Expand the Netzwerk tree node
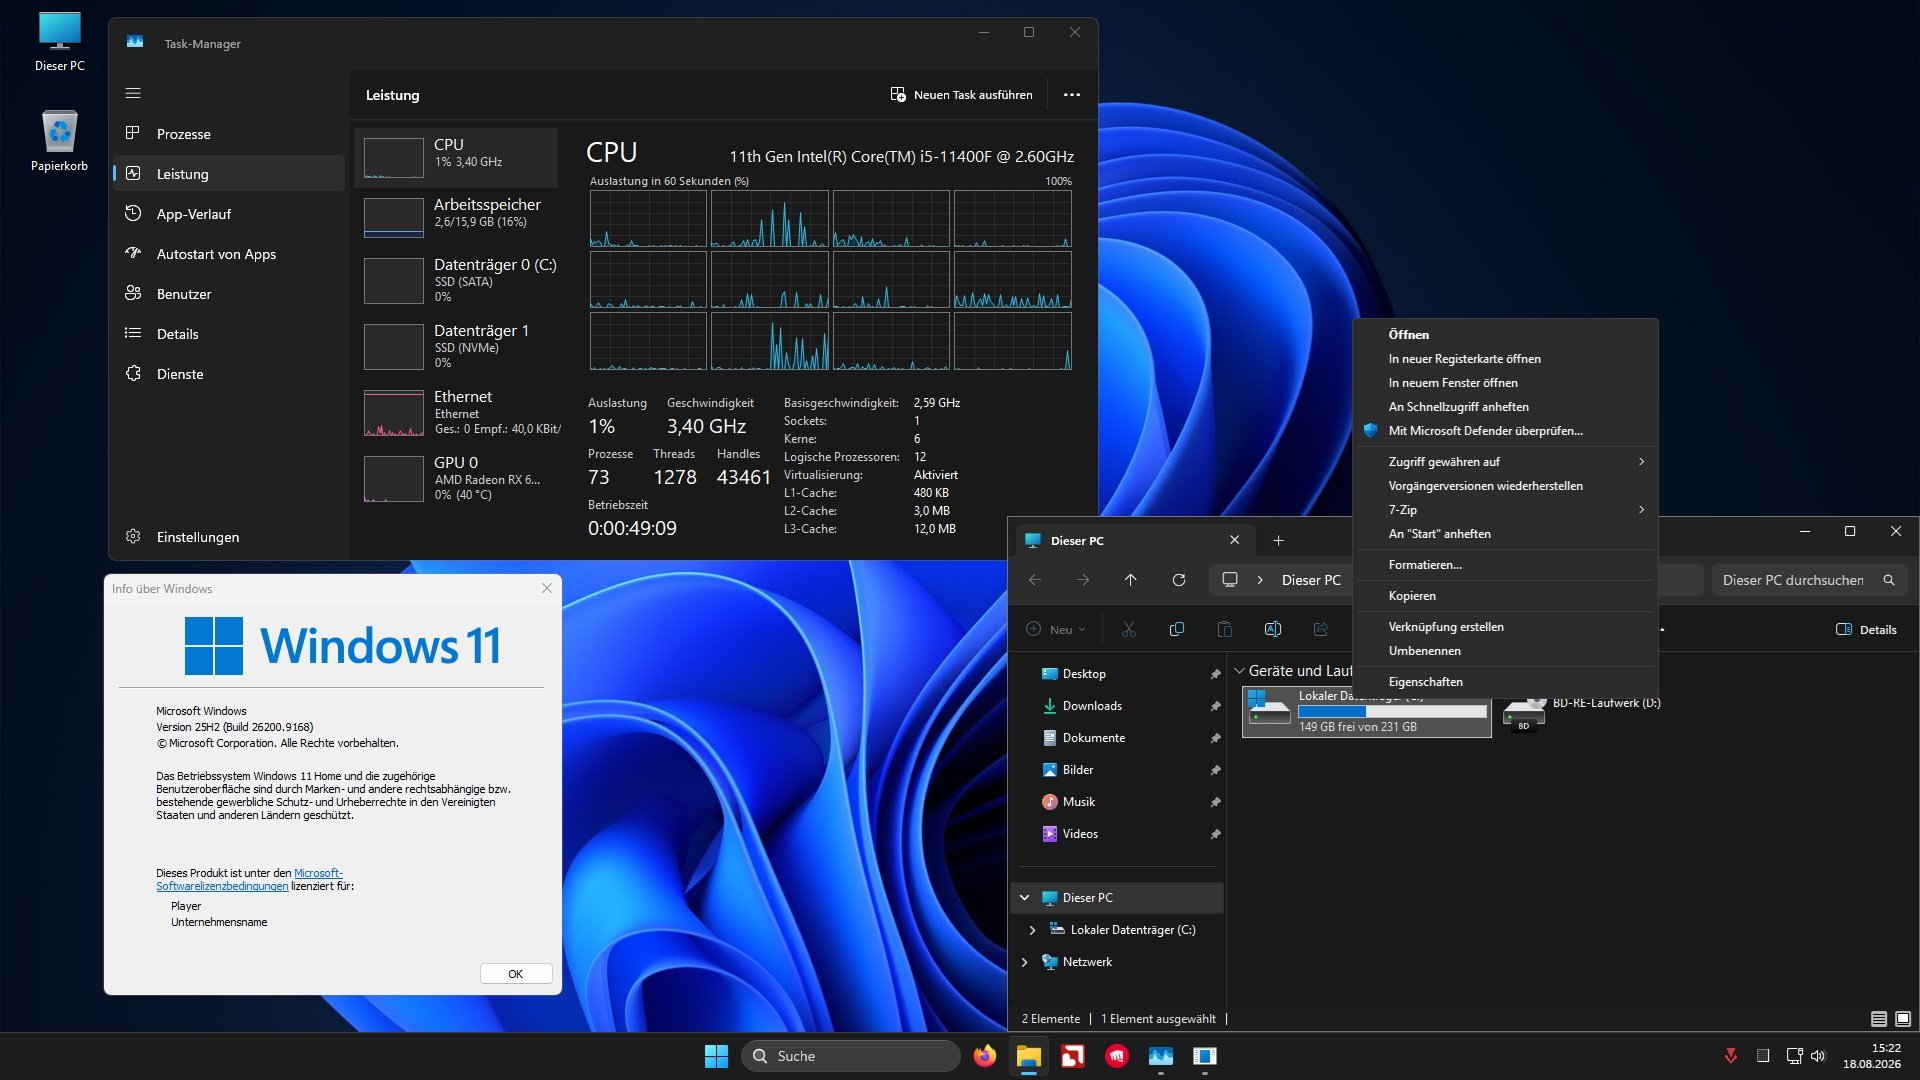Image resolution: width=1920 pixels, height=1080 pixels. pyautogui.click(x=1025, y=962)
